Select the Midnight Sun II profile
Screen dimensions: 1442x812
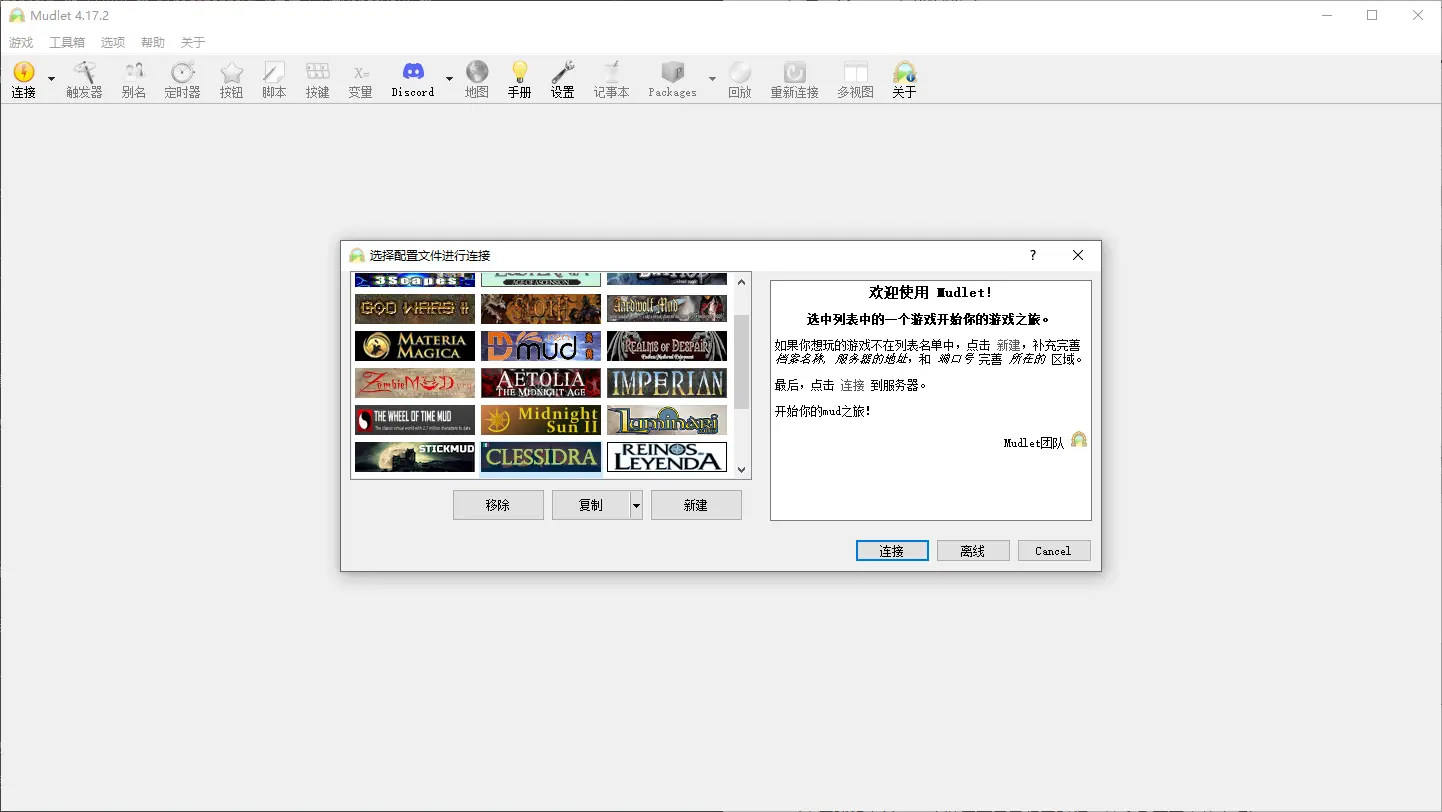(541, 420)
